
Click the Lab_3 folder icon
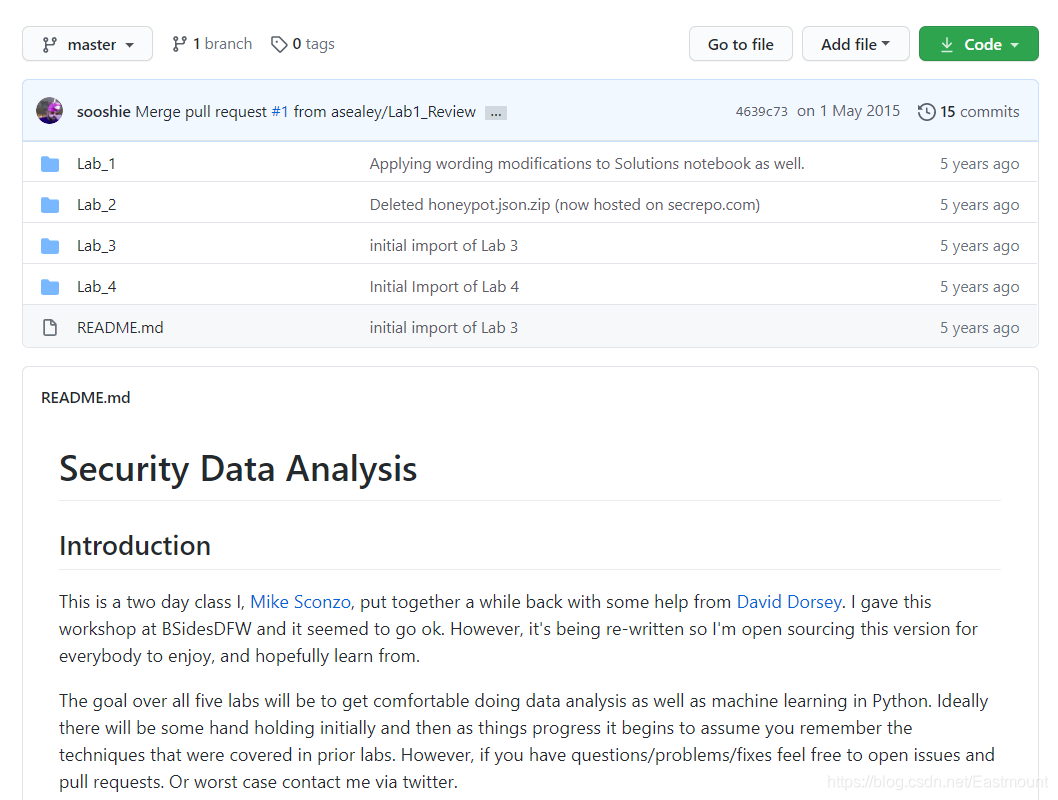(x=50, y=246)
